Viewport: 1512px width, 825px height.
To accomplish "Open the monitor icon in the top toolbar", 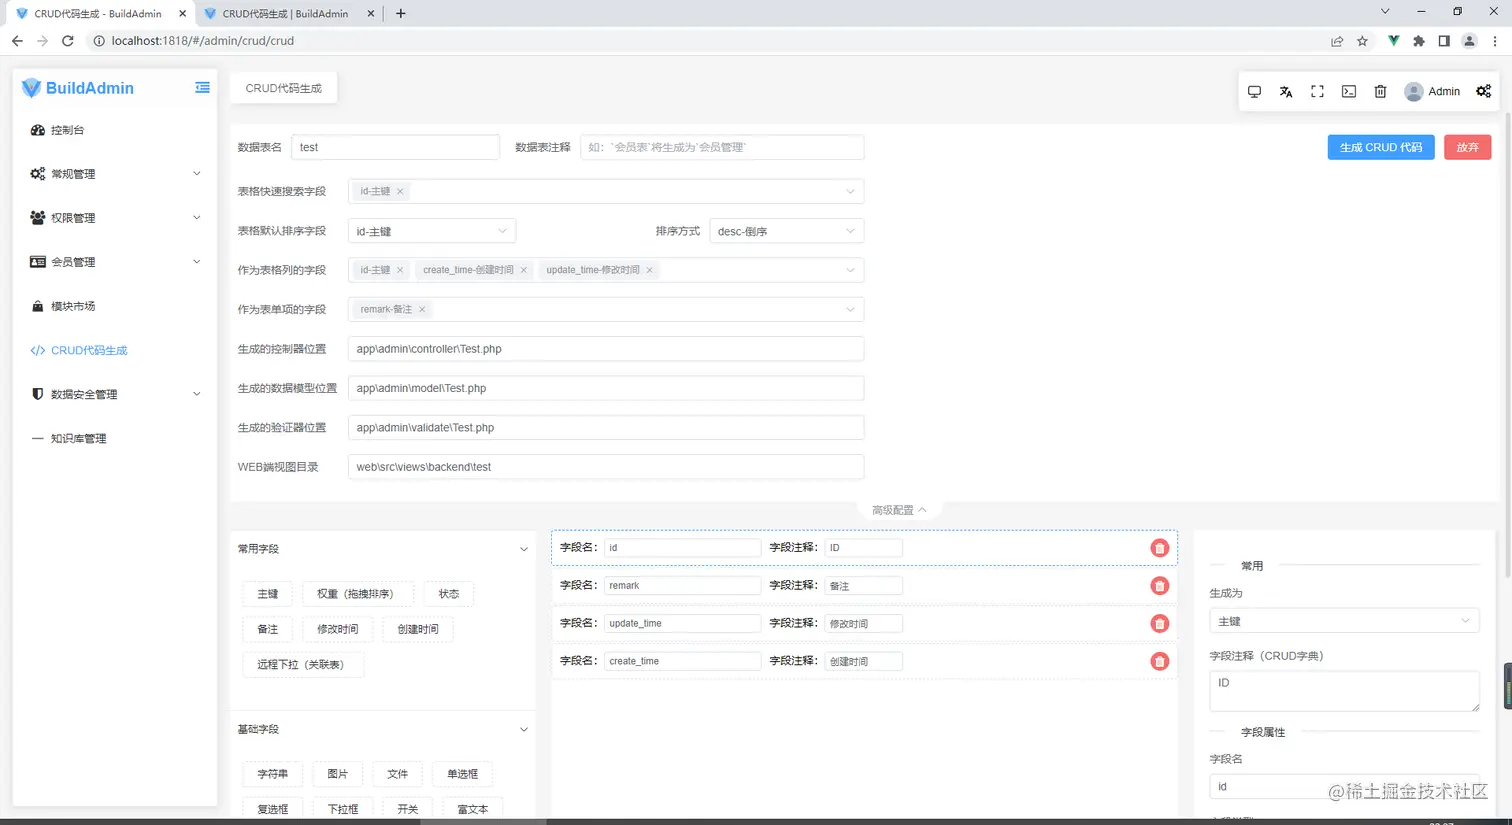I will [x=1254, y=91].
